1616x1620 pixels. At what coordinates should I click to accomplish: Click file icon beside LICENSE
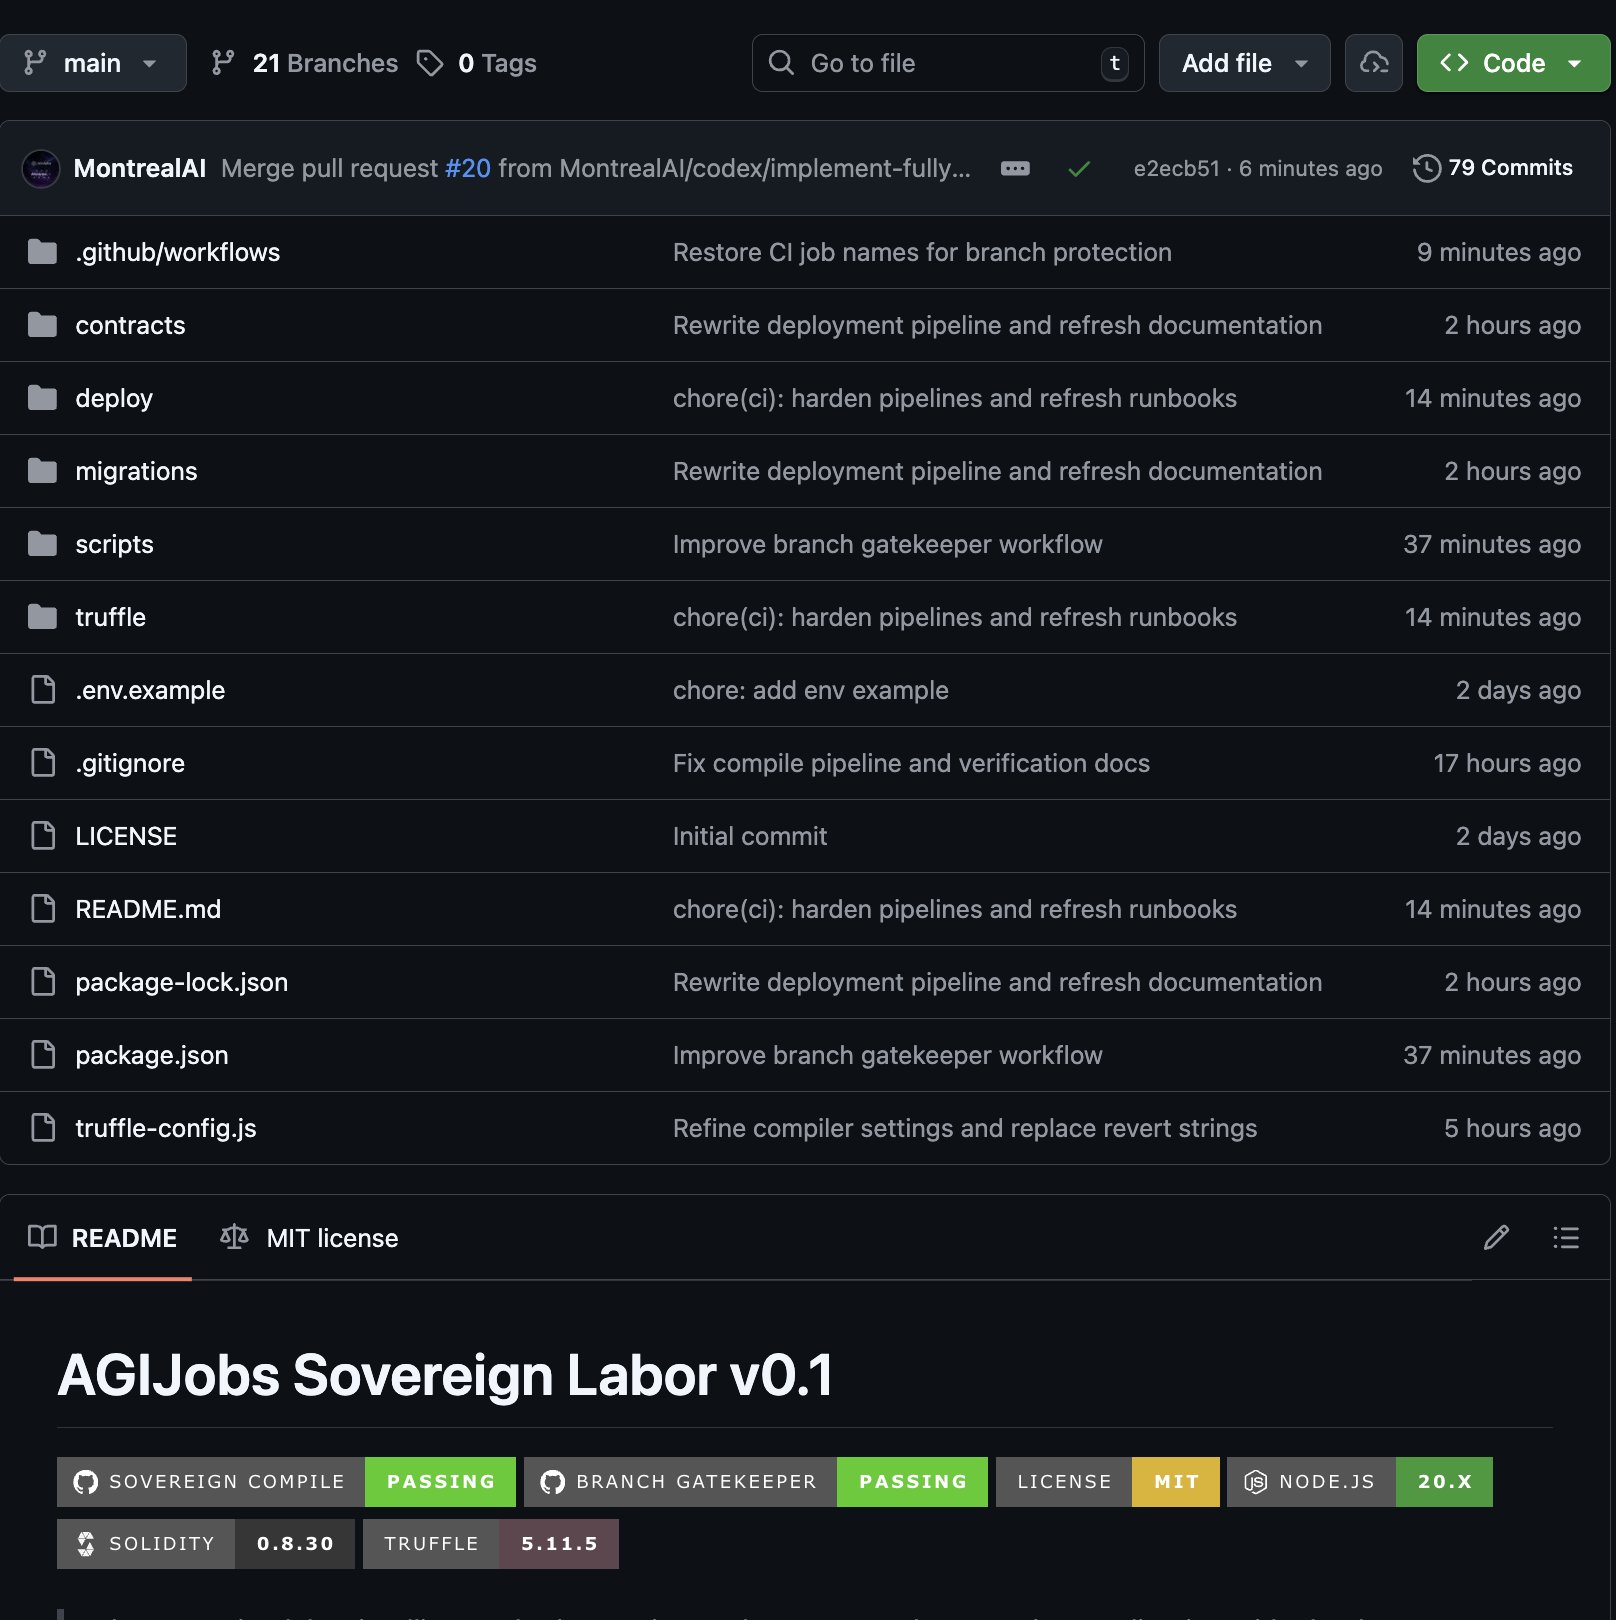[43, 836]
